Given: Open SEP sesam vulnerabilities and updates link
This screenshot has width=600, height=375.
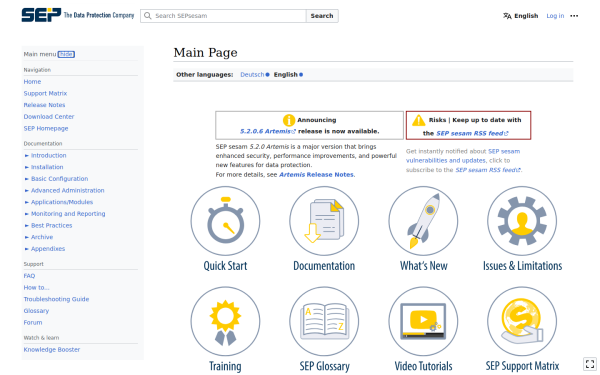Looking at the screenshot, I should tap(463, 156).
